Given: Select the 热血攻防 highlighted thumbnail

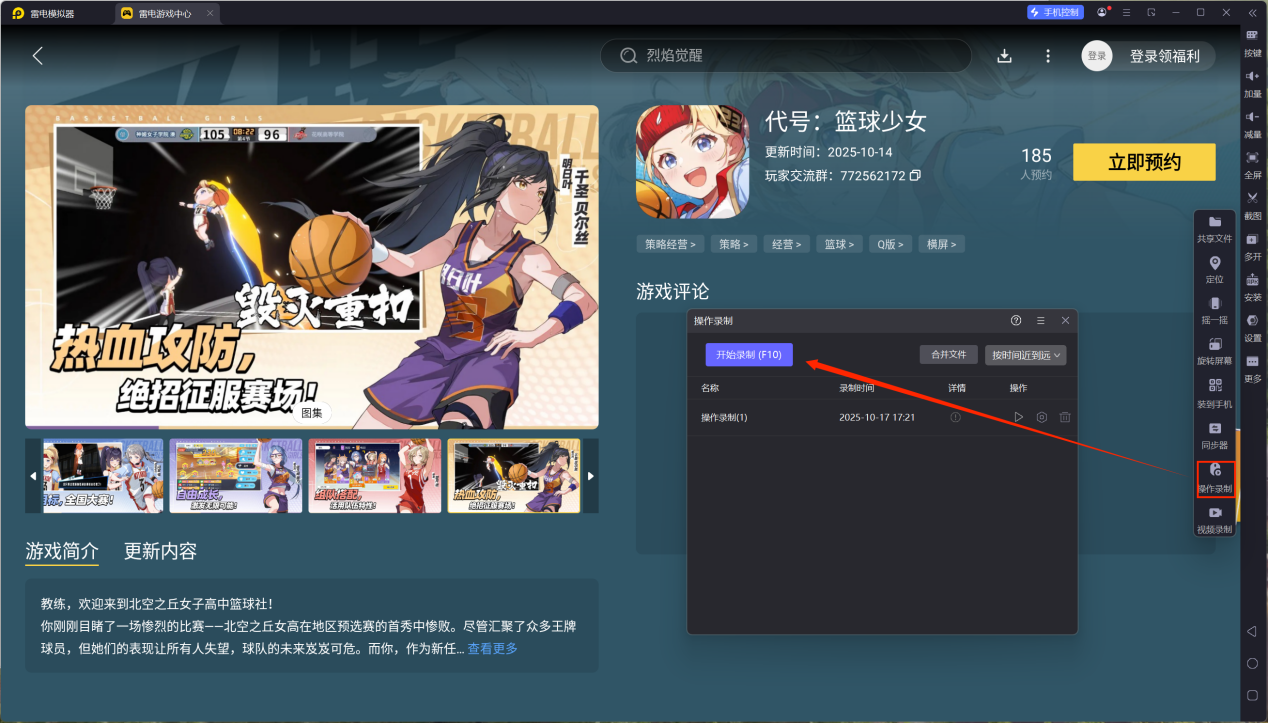Looking at the screenshot, I should pyautogui.click(x=514, y=476).
